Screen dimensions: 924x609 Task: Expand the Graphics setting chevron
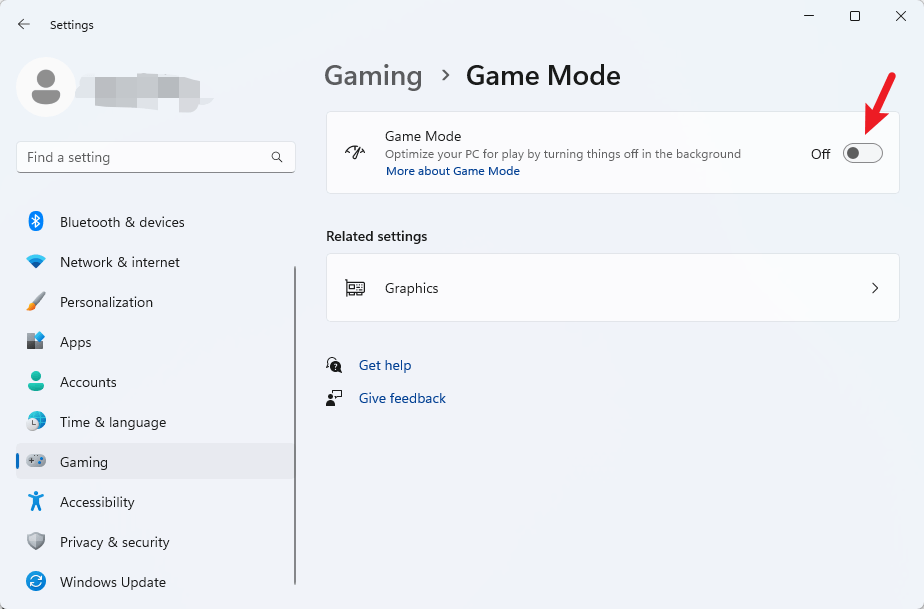(x=875, y=288)
